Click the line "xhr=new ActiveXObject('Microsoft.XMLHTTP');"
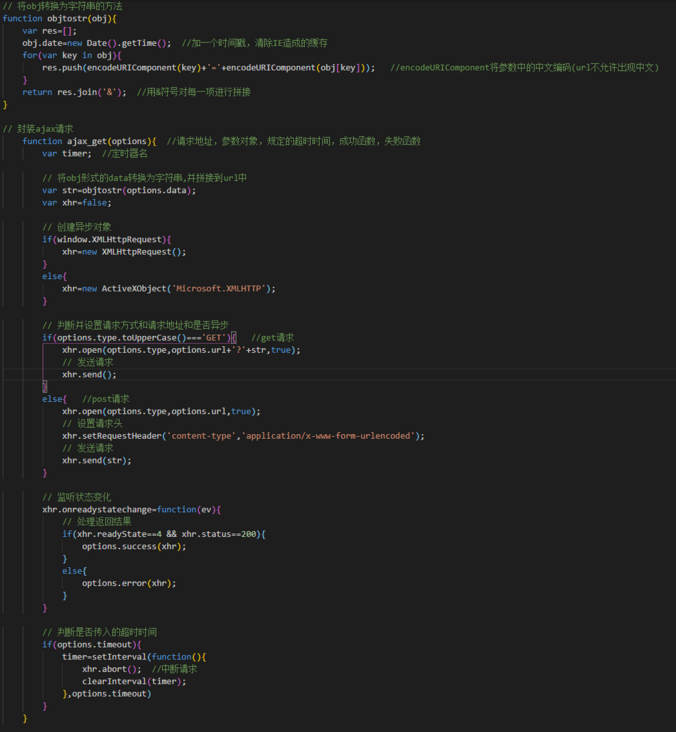 pyautogui.click(x=169, y=289)
